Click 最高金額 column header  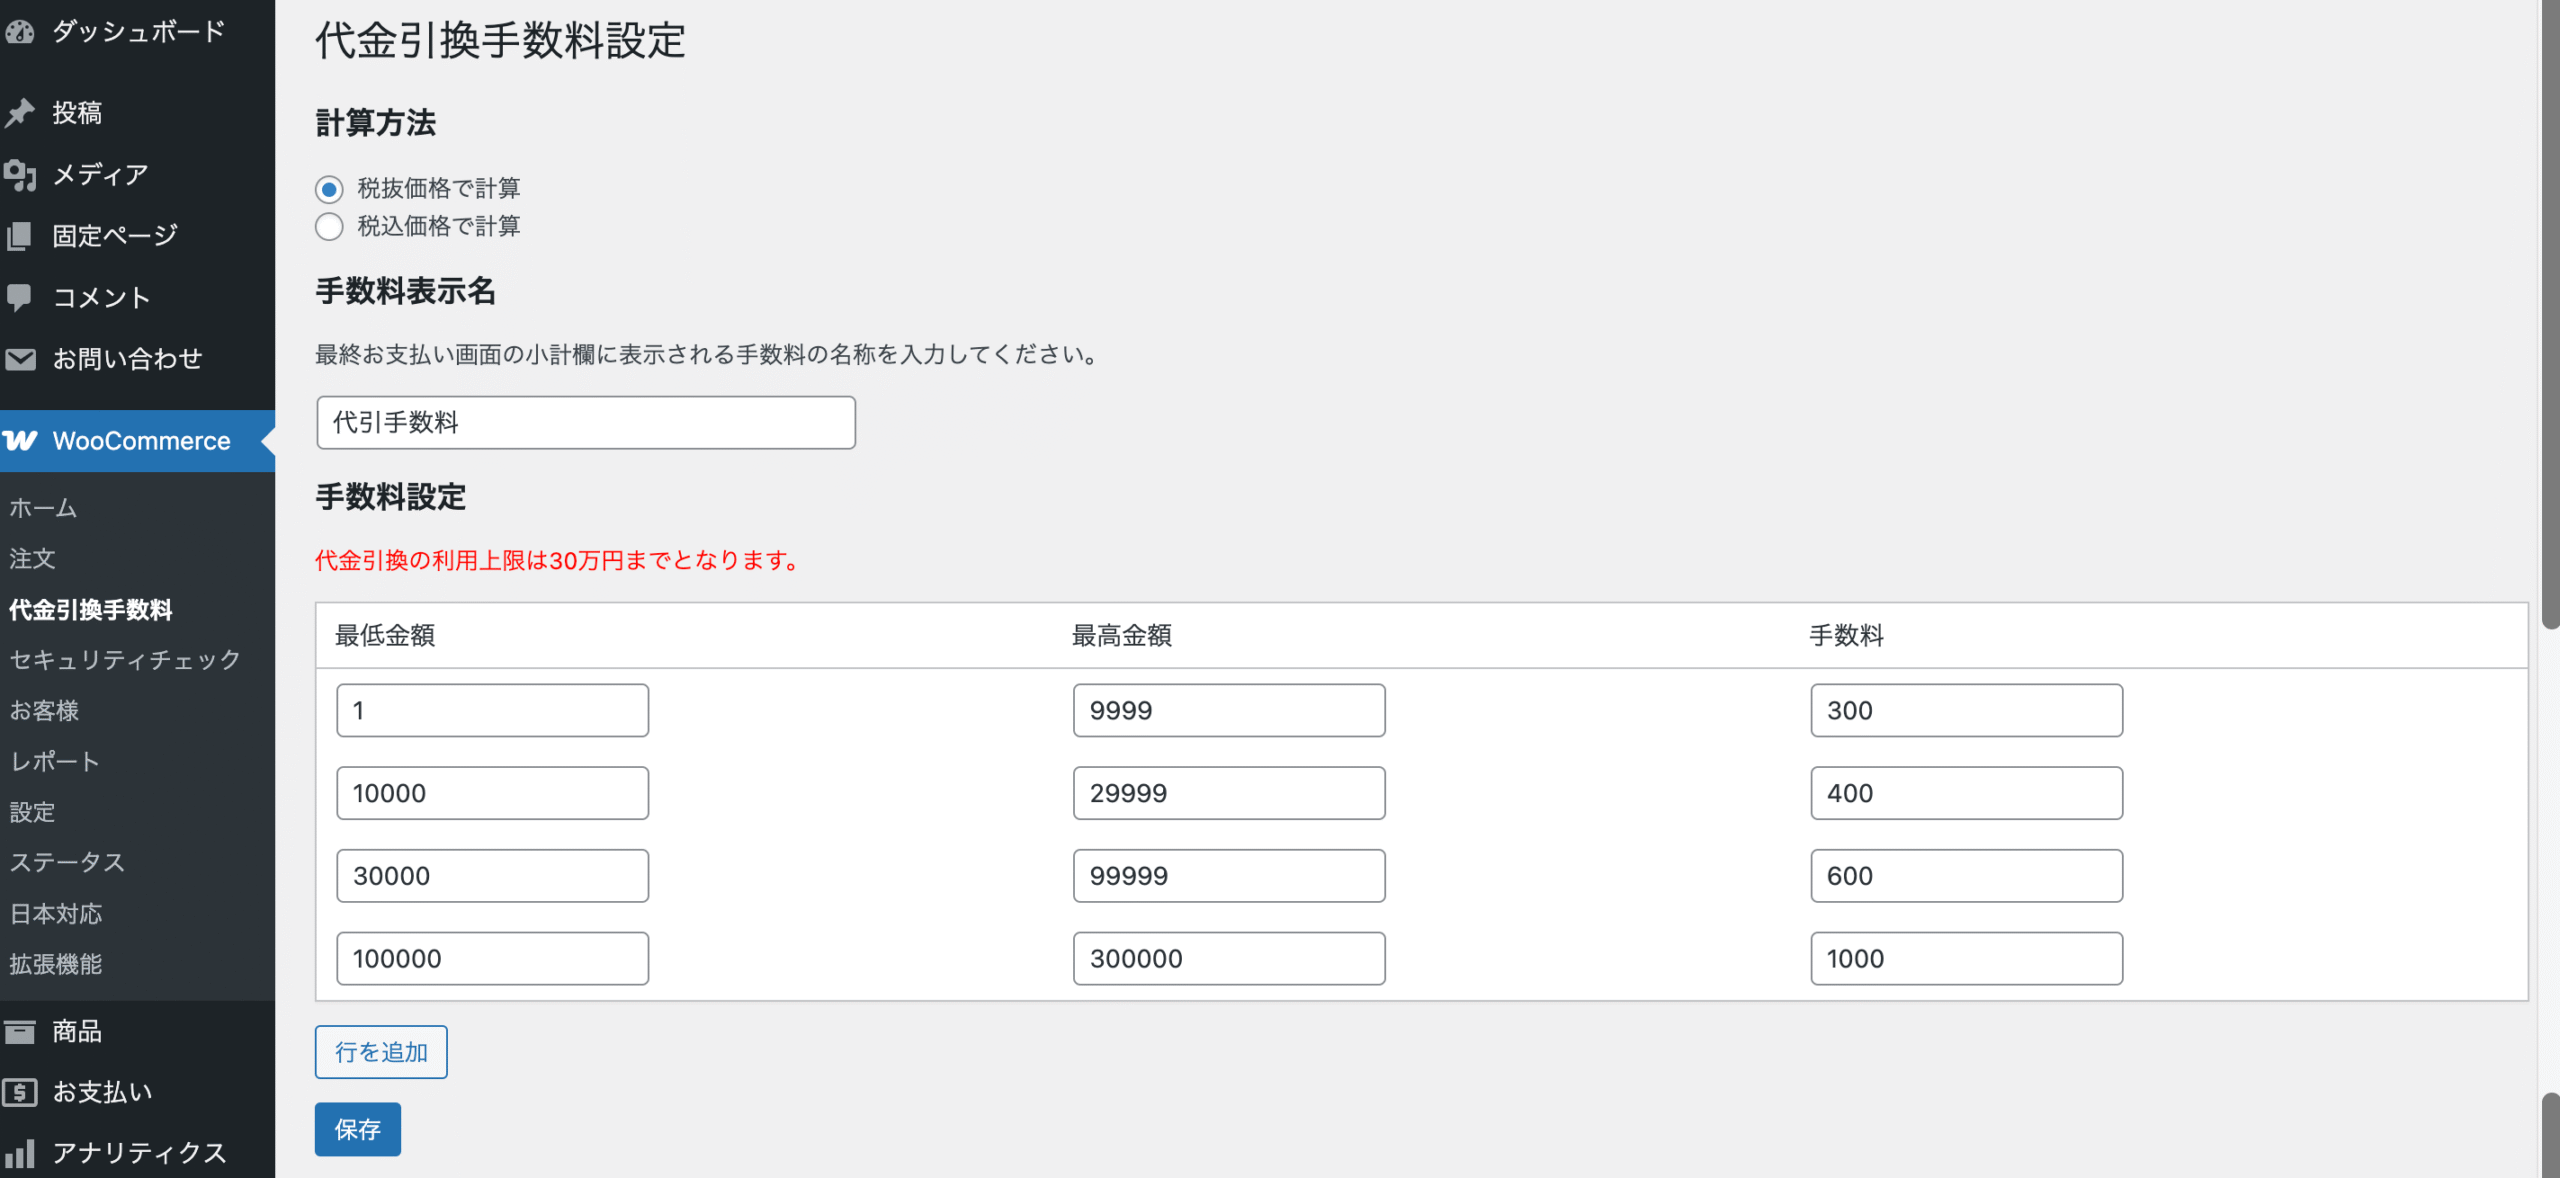1122,636
